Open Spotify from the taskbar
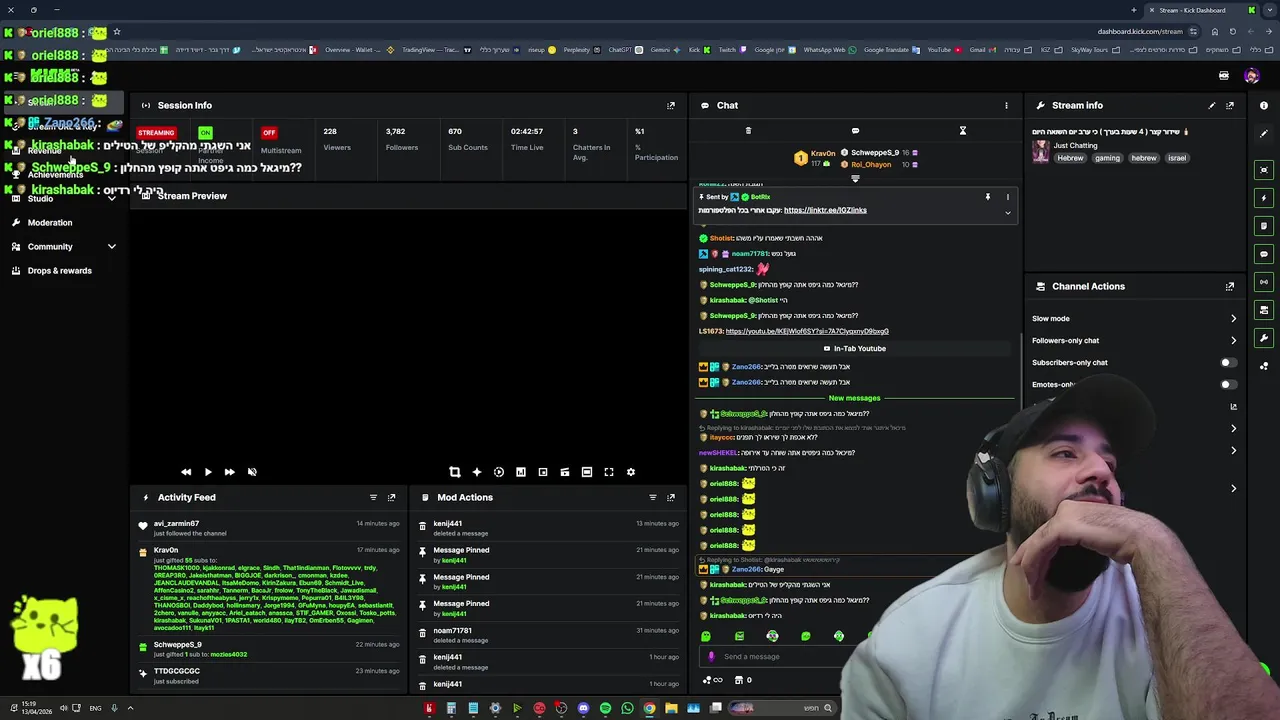Image resolution: width=1280 pixels, height=720 pixels. pos(605,708)
